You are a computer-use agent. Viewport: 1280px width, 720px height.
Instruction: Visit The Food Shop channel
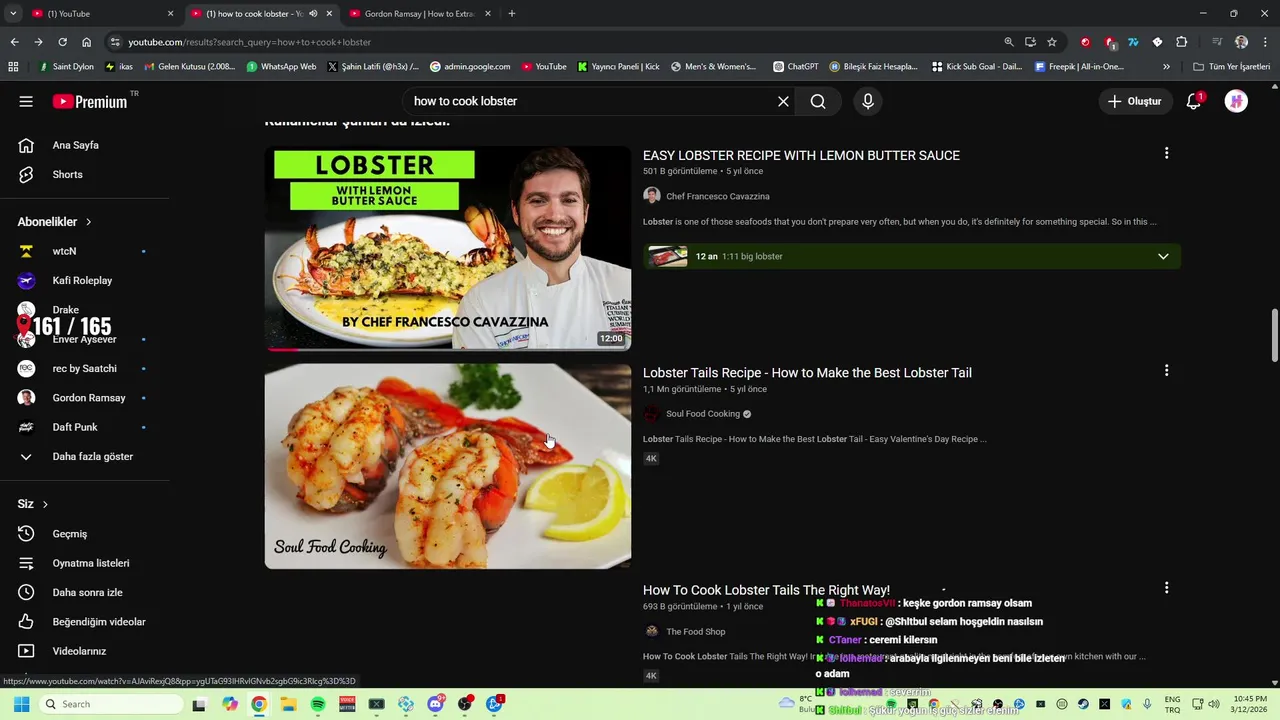click(x=696, y=632)
